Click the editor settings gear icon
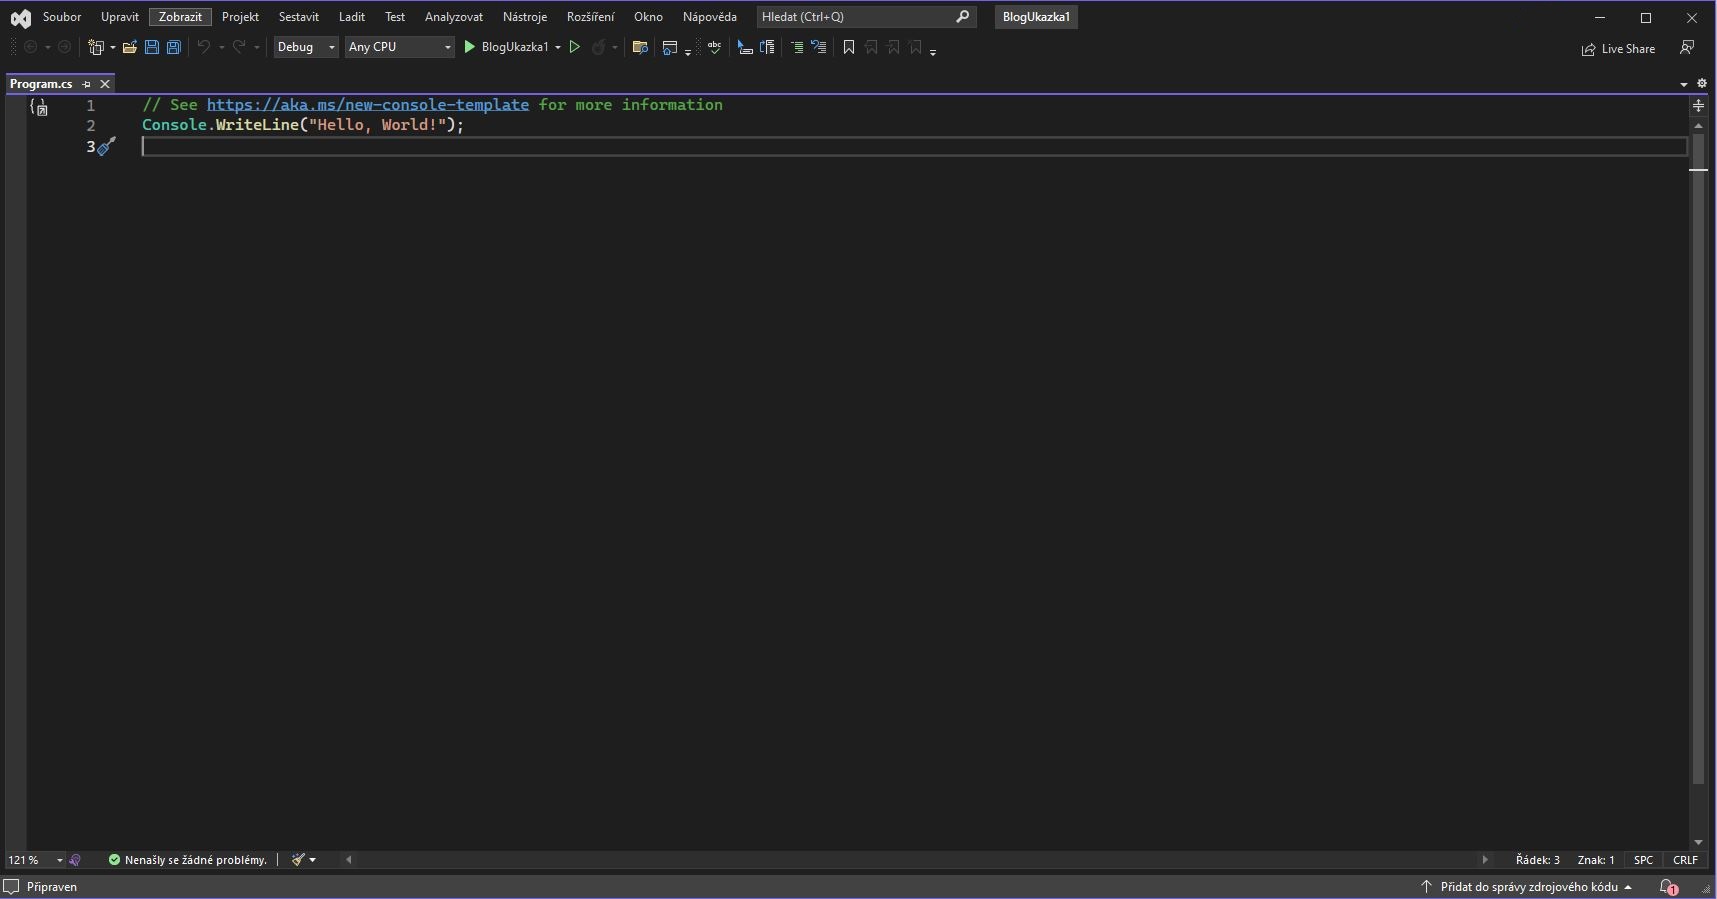Image resolution: width=1717 pixels, height=899 pixels. 1702,84
